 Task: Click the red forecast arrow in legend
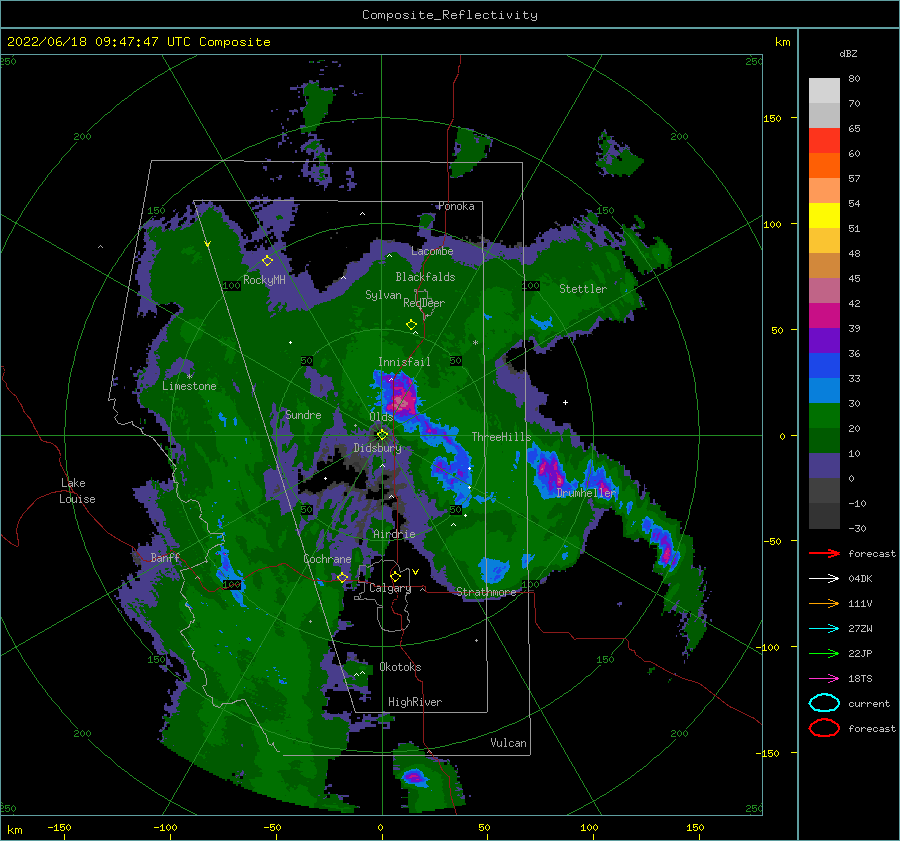[x=824, y=553]
